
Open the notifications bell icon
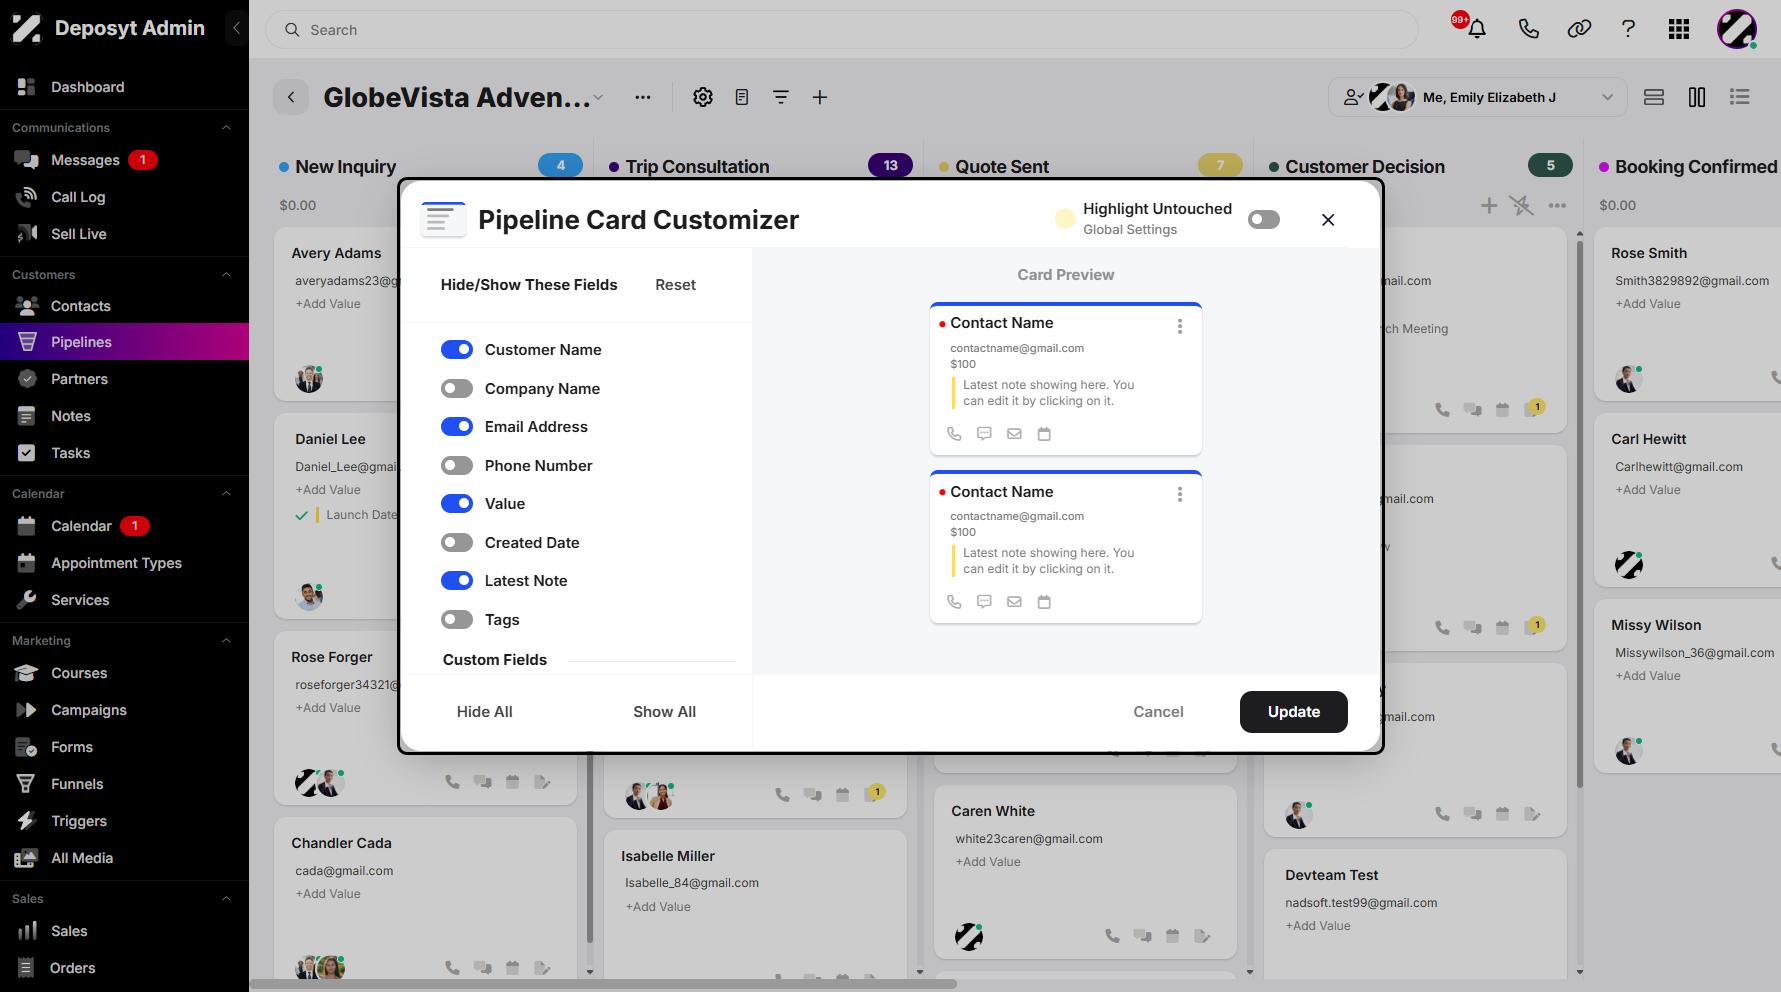tap(1476, 29)
